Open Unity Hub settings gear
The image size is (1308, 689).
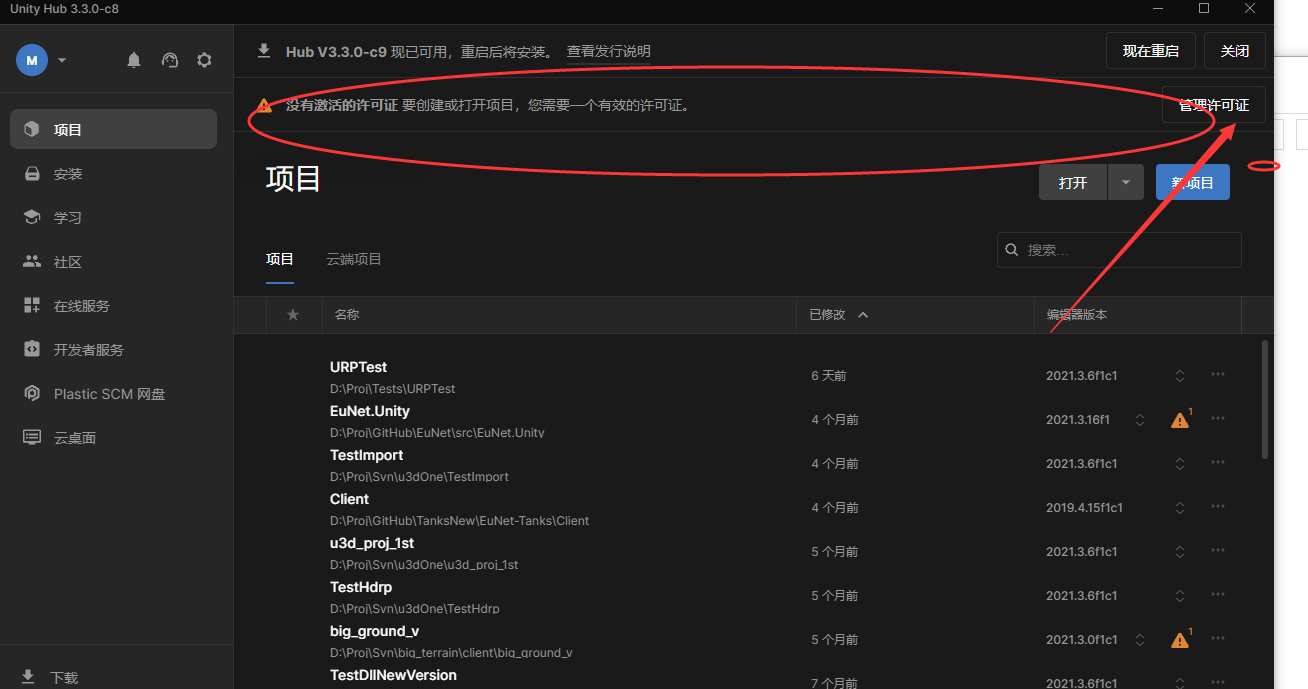(204, 60)
